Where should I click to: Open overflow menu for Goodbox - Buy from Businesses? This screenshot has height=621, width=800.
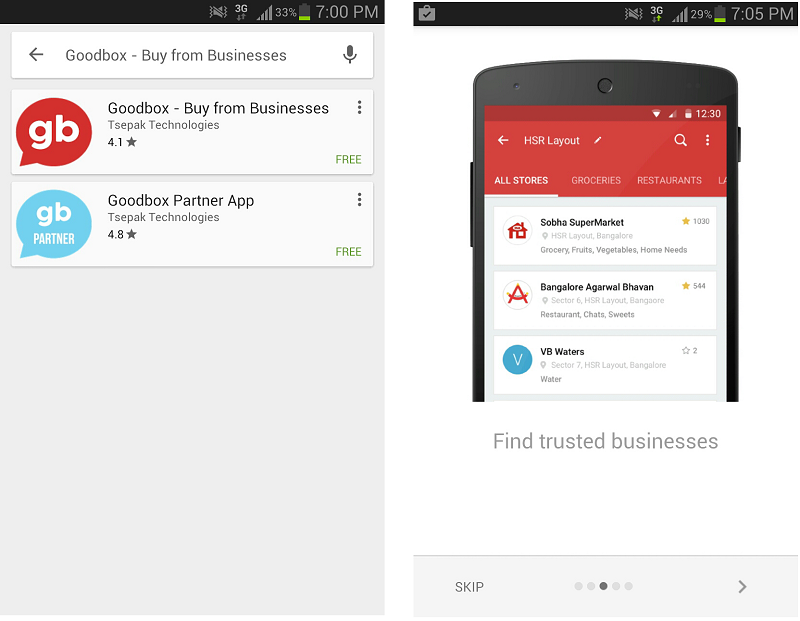(360, 107)
